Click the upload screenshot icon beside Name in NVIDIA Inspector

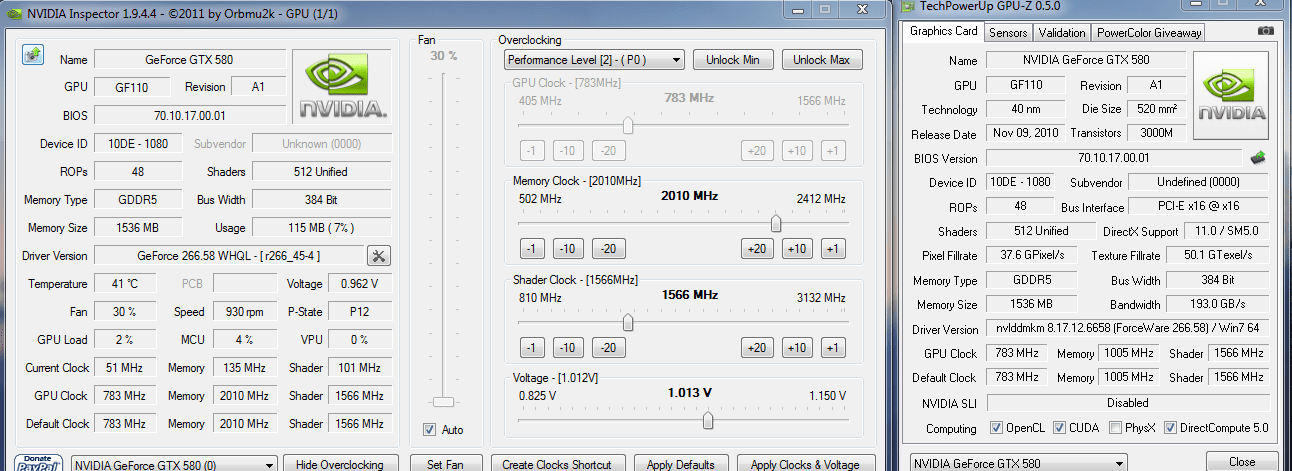31,54
